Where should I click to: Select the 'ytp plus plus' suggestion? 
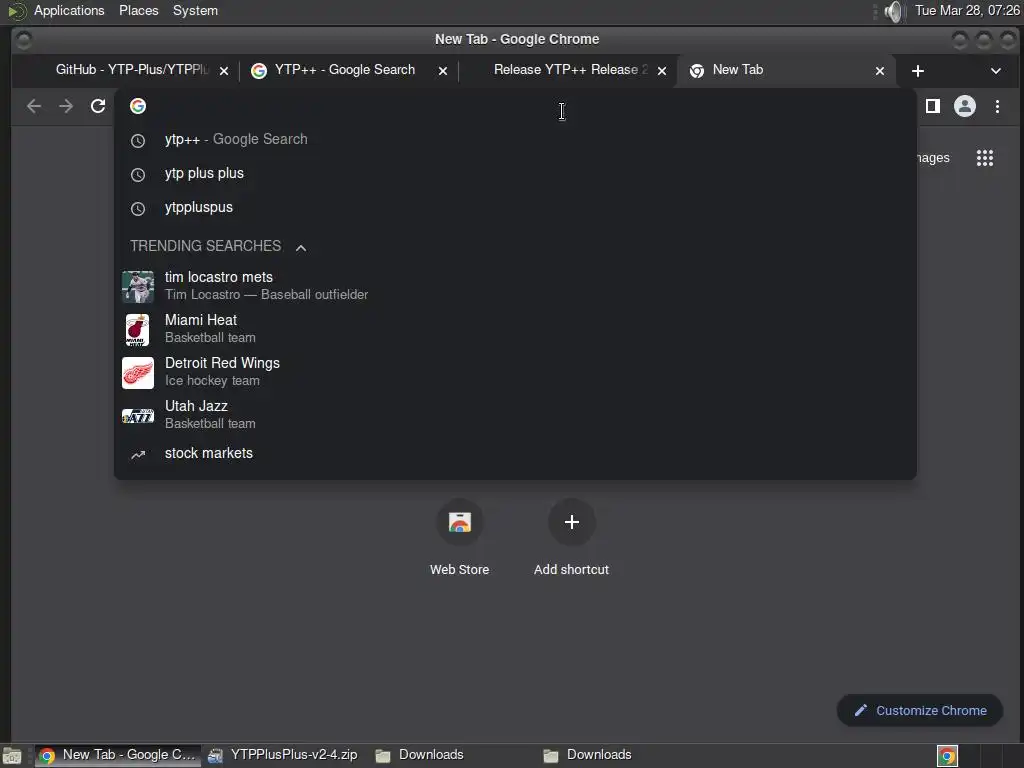coord(515,174)
